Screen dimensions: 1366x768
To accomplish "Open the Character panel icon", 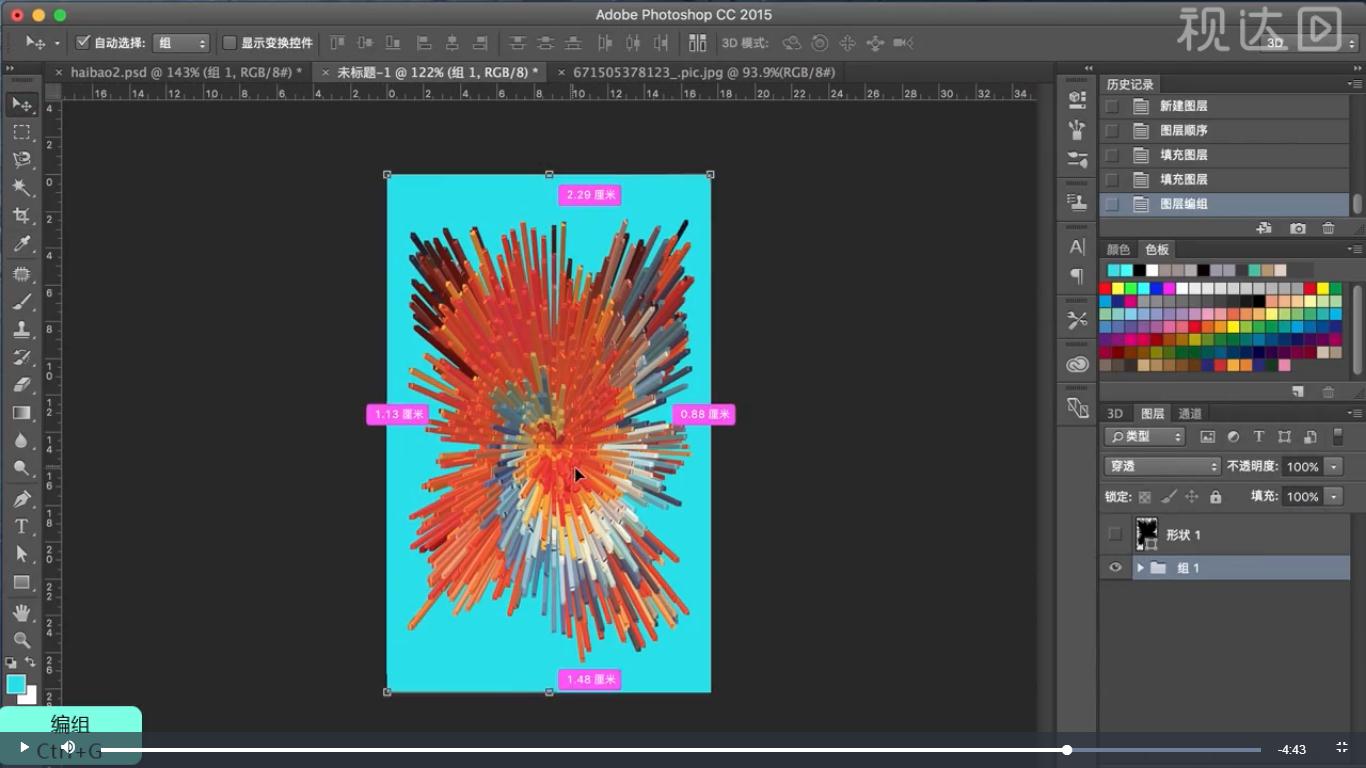I will (1077, 246).
